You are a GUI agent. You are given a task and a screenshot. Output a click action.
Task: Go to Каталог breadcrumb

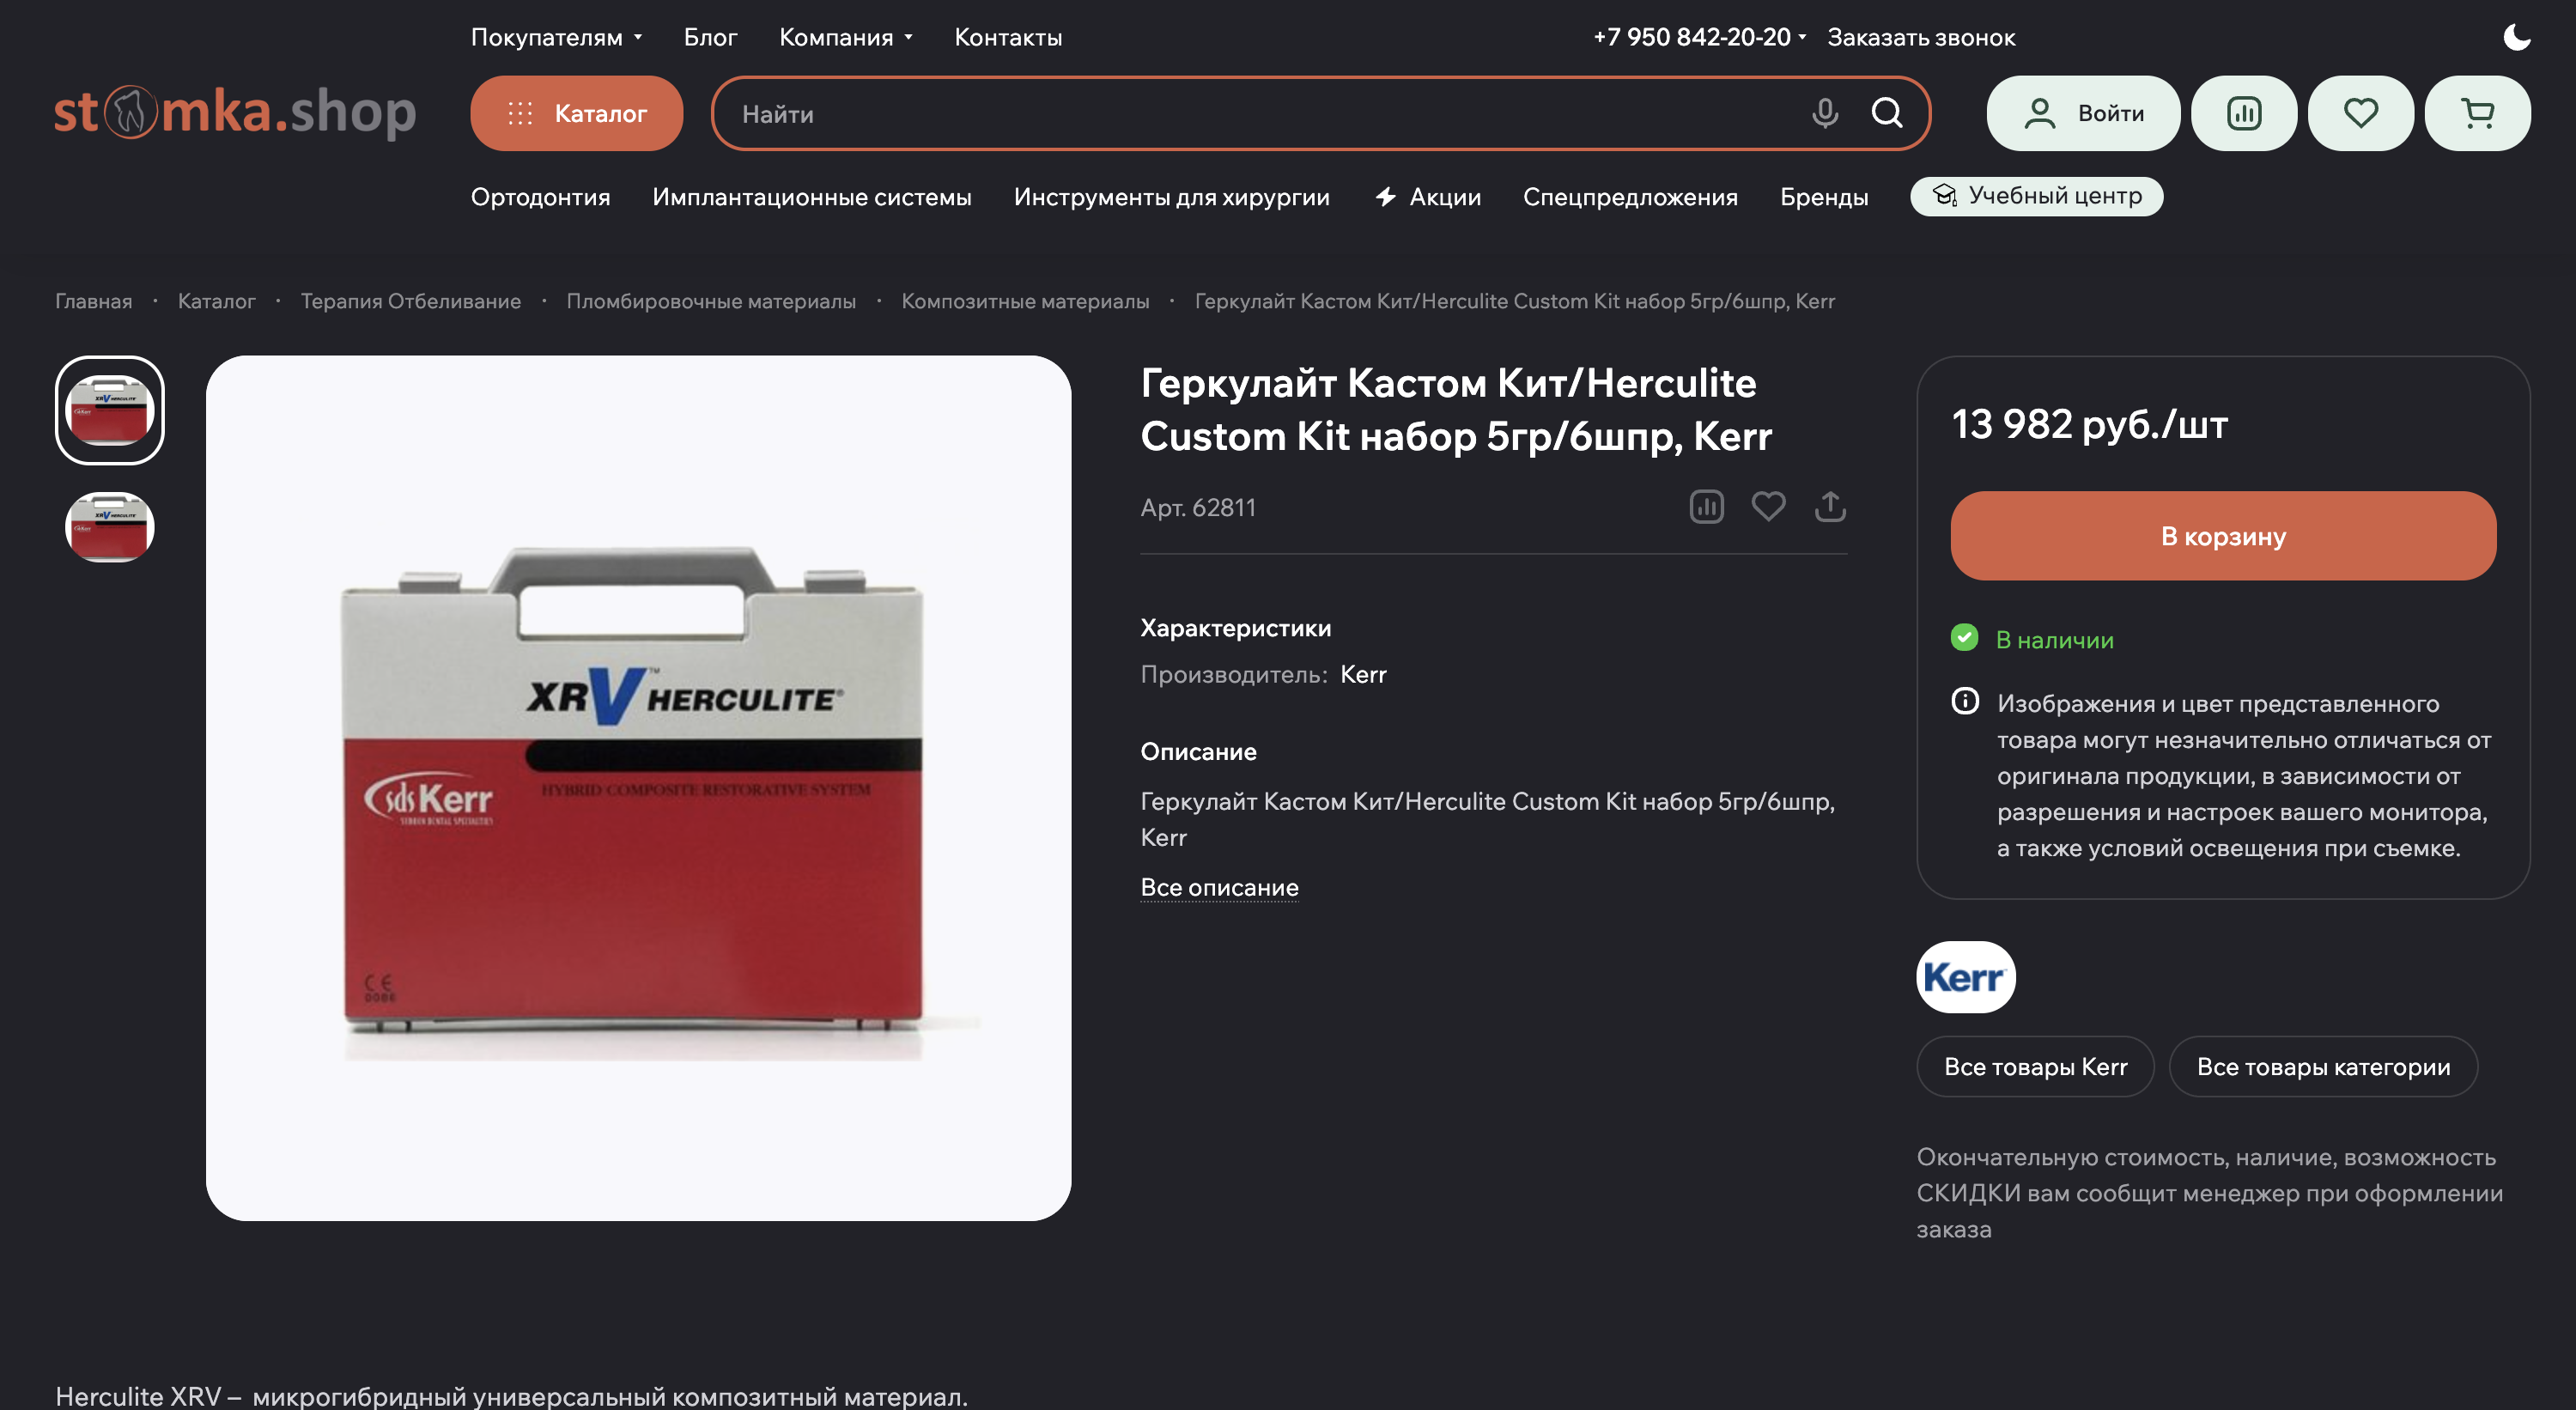point(216,301)
